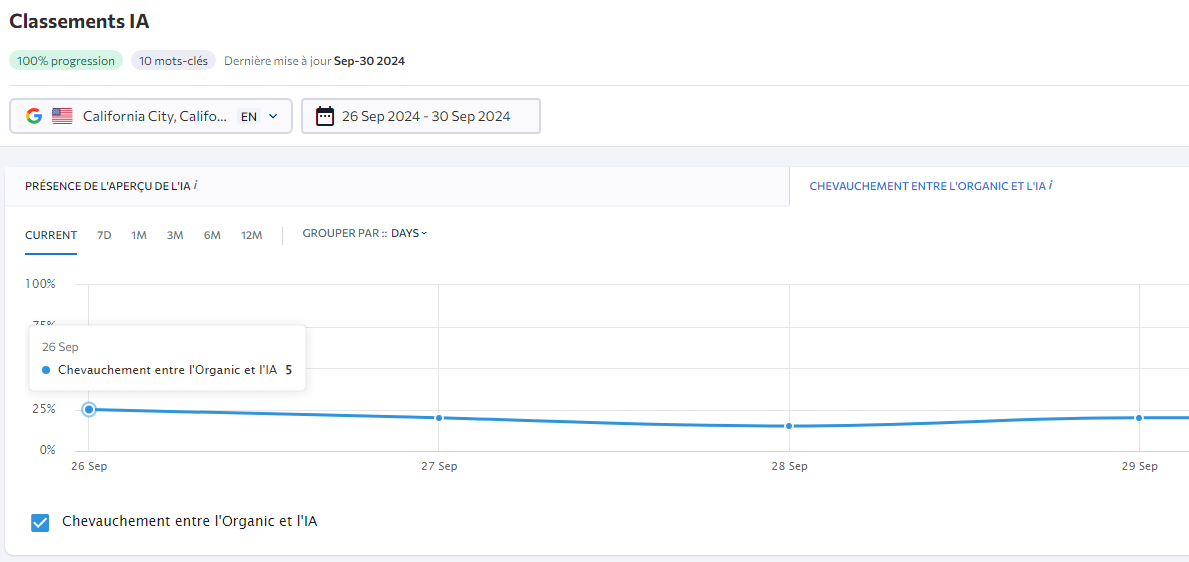This screenshot has height=562, width=1189.
Task: Click the 28 Sep data point on chart
Action: click(789, 426)
